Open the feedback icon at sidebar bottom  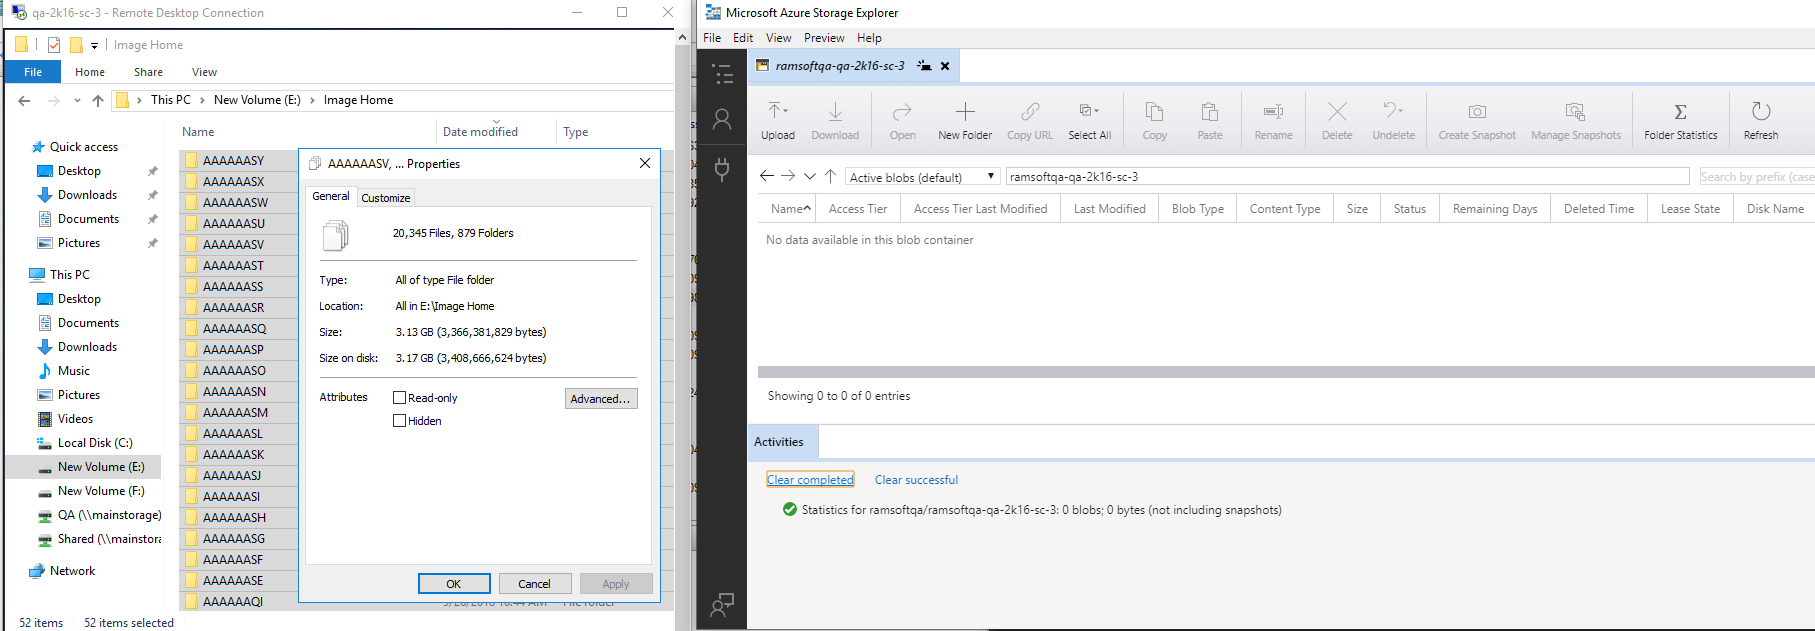[722, 604]
